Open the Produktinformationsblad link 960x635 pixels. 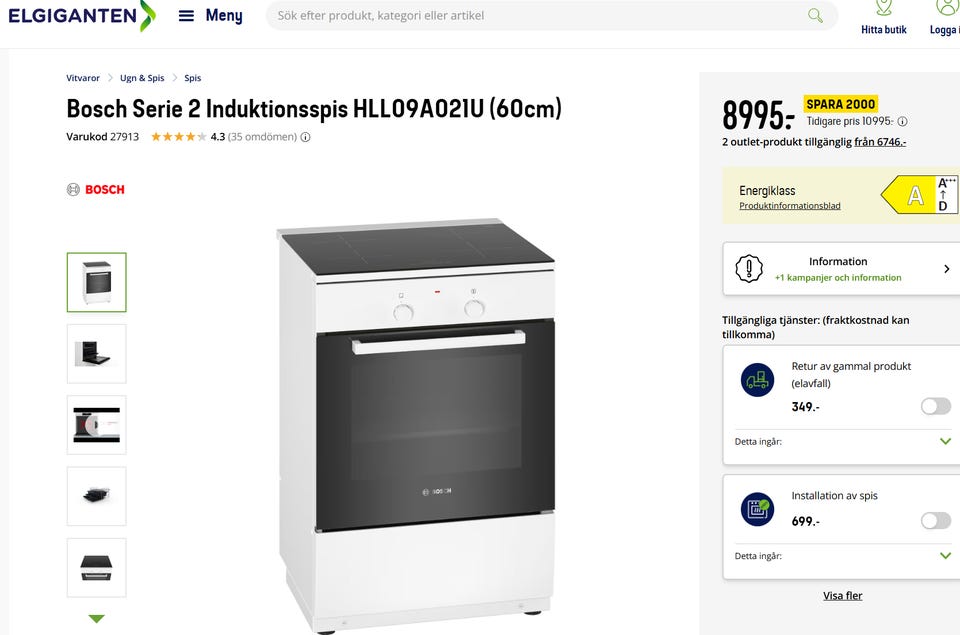coord(789,206)
